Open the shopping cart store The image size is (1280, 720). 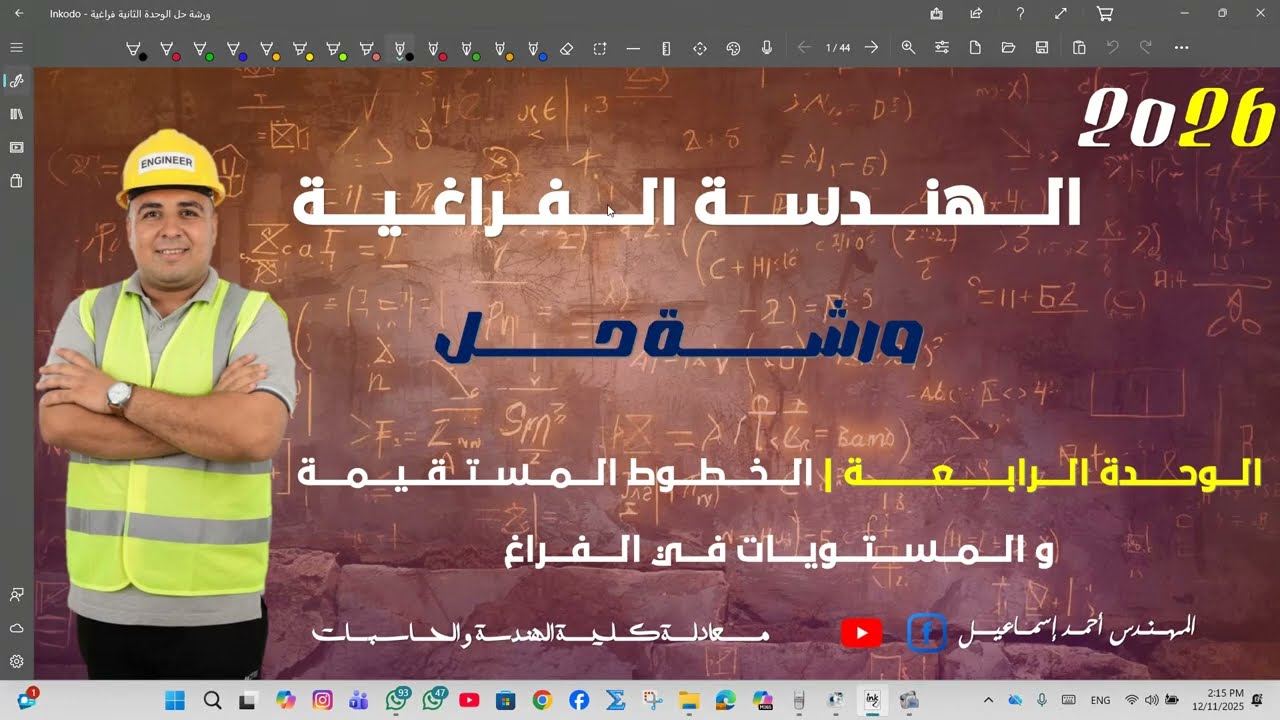1105,14
